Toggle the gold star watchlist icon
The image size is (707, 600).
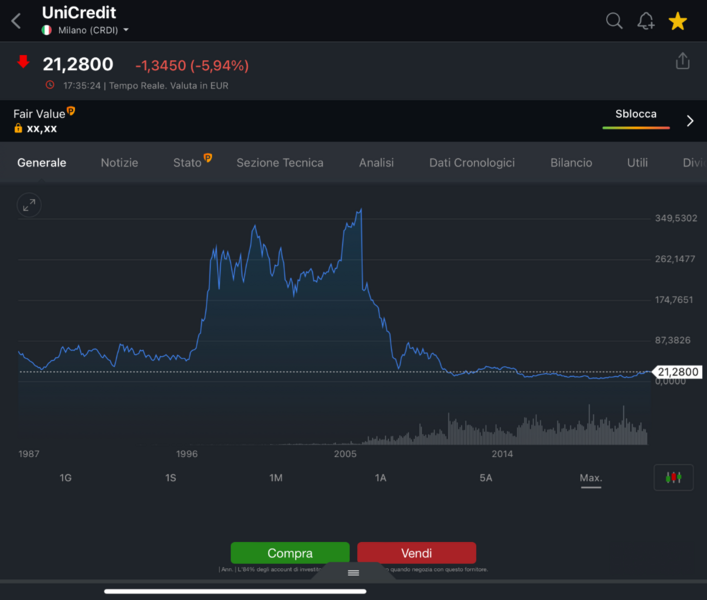pos(678,21)
